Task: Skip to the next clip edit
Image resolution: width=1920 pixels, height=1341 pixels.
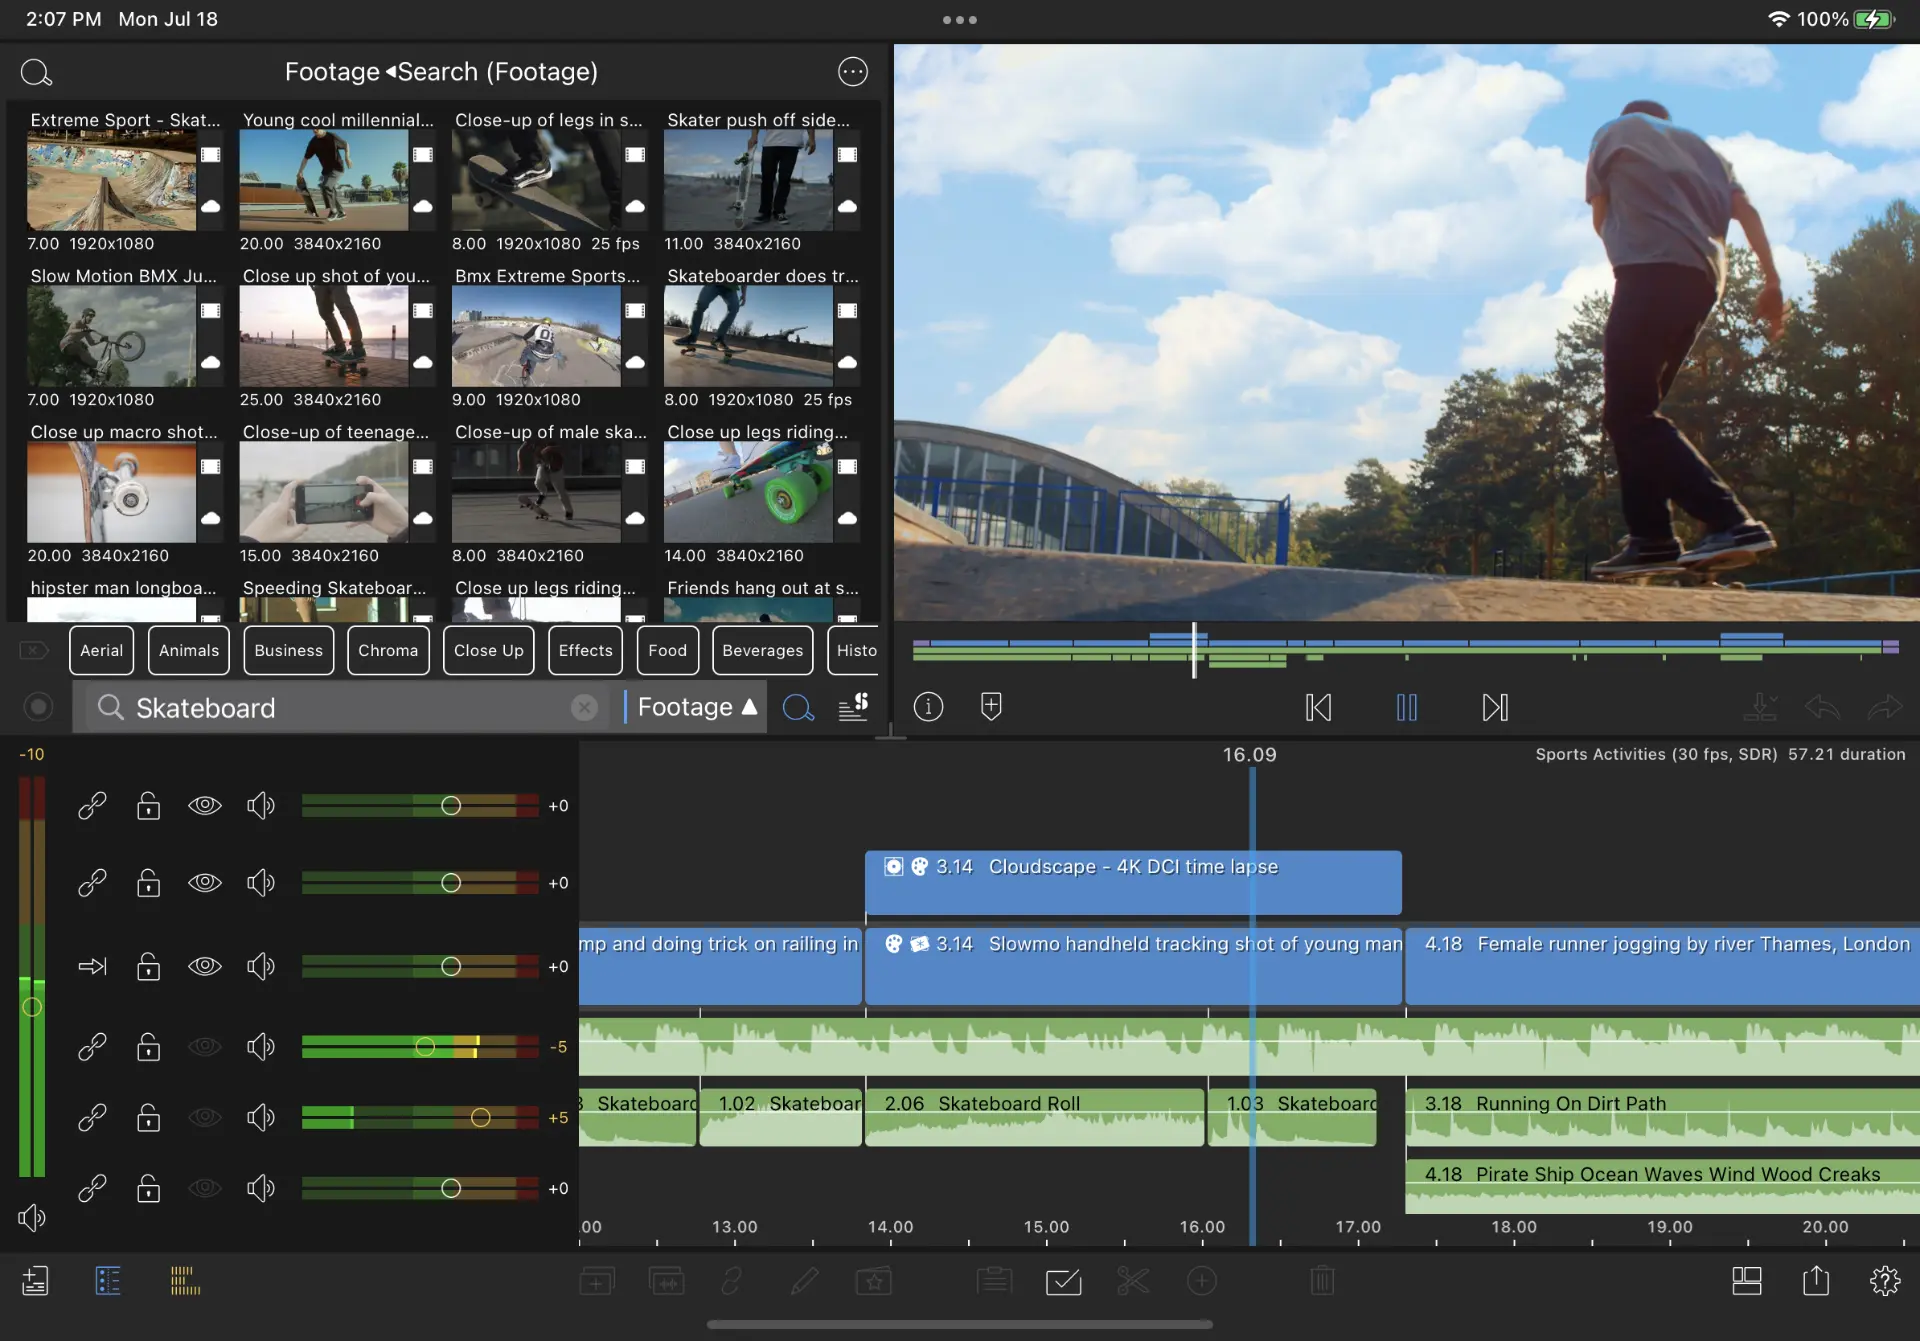Action: [x=1494, y=707]
